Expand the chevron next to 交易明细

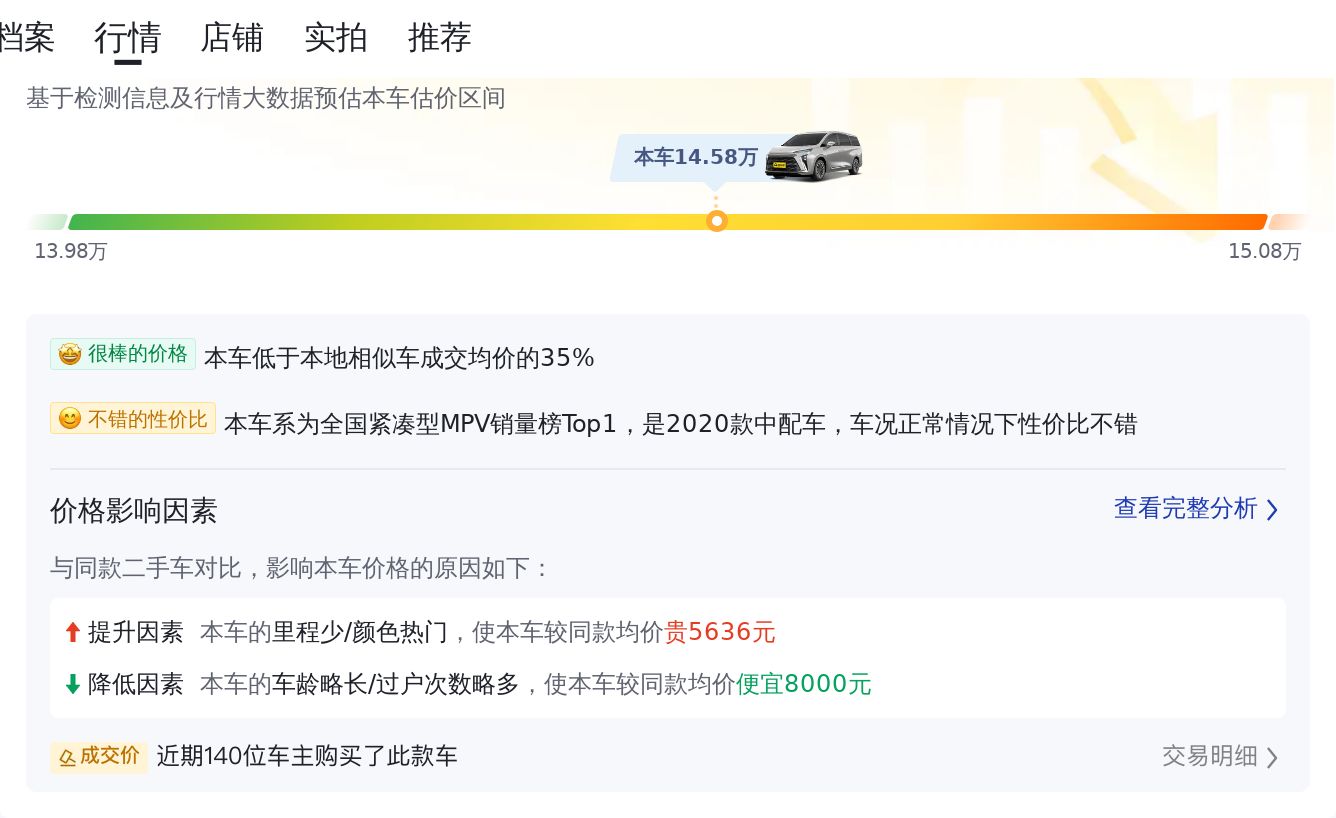(1272, 757)
